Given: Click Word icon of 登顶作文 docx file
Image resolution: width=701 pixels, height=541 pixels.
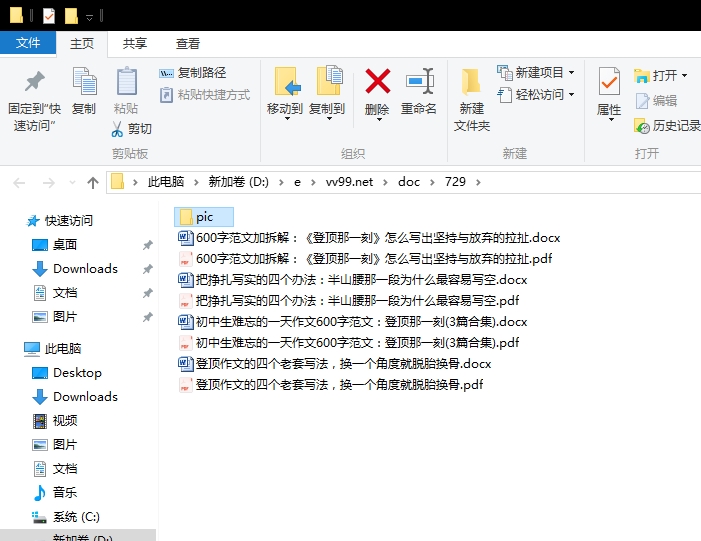Looking at the screenshot, I should (186, 363).
